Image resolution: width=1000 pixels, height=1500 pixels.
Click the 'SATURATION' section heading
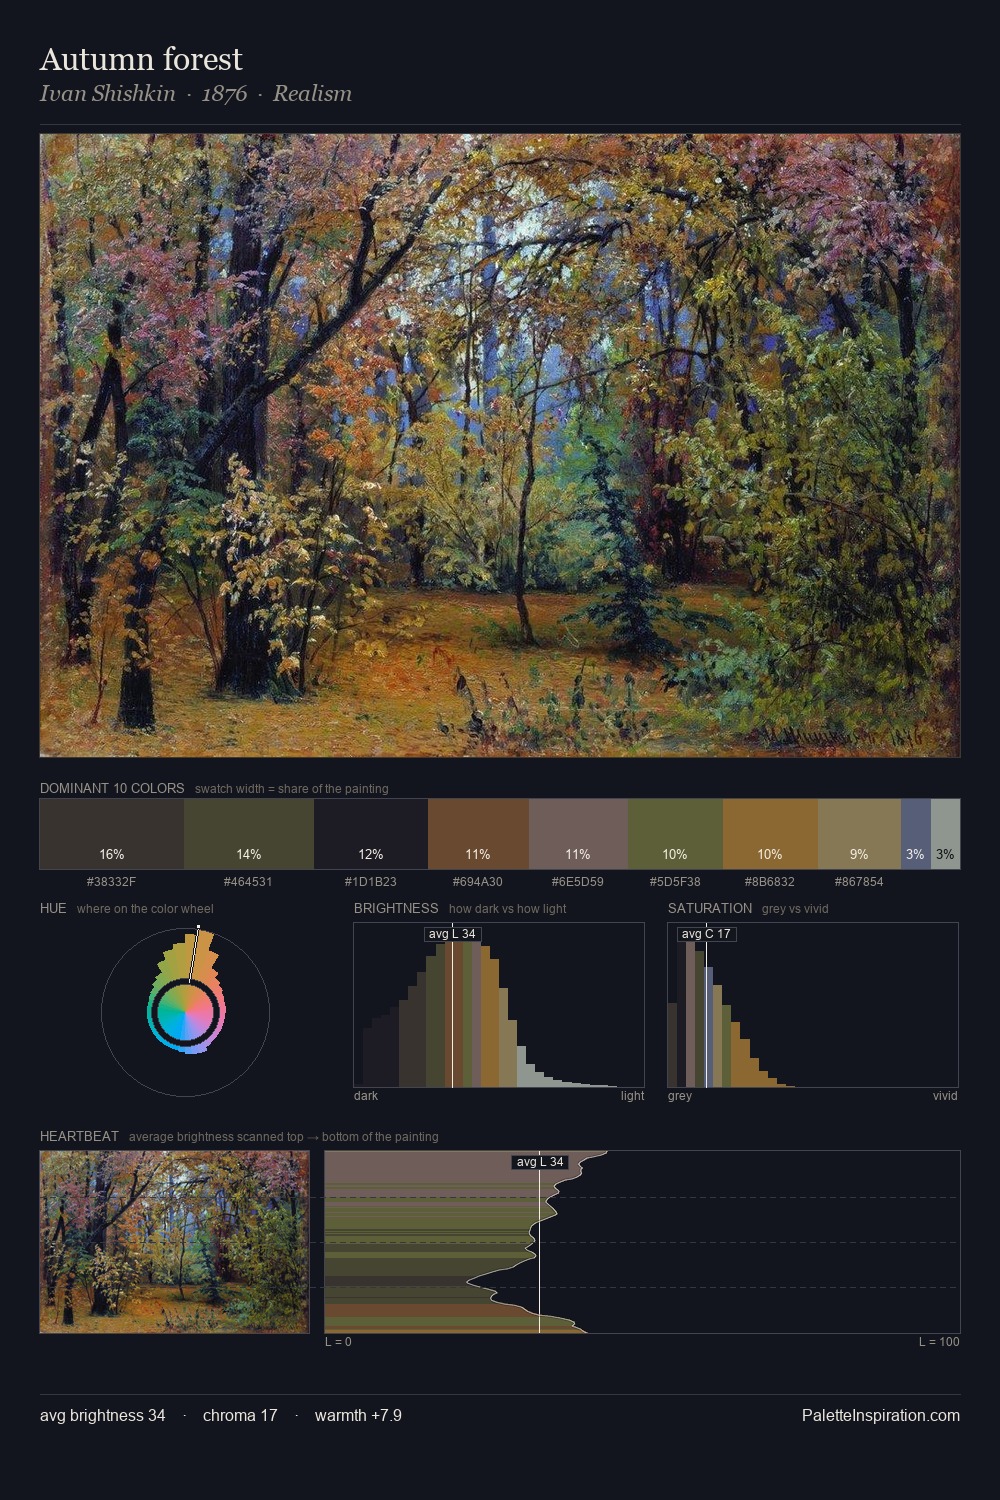(710, 908)
